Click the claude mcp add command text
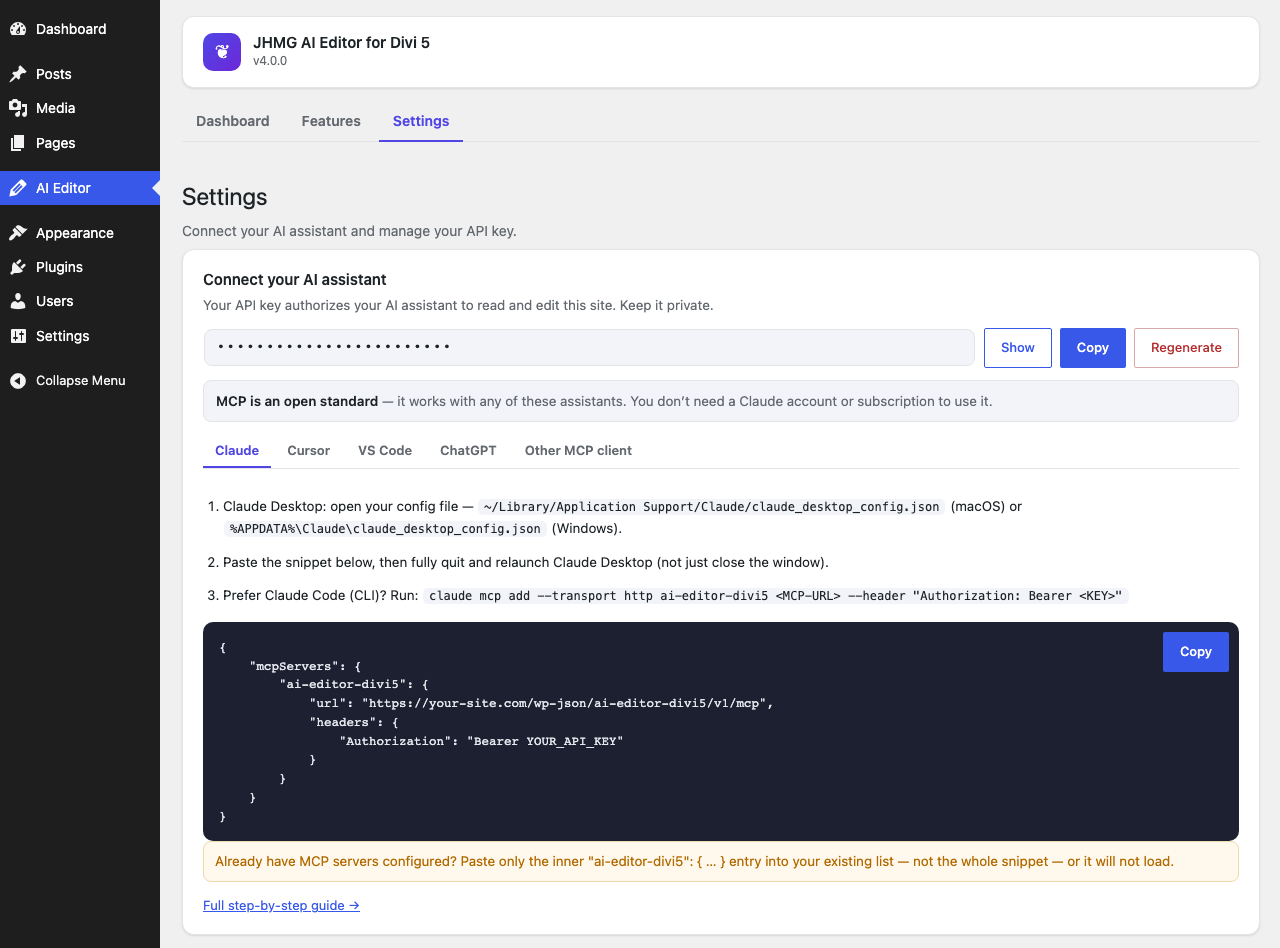This screenshot has height=948, width=1280. coord(776,596)
